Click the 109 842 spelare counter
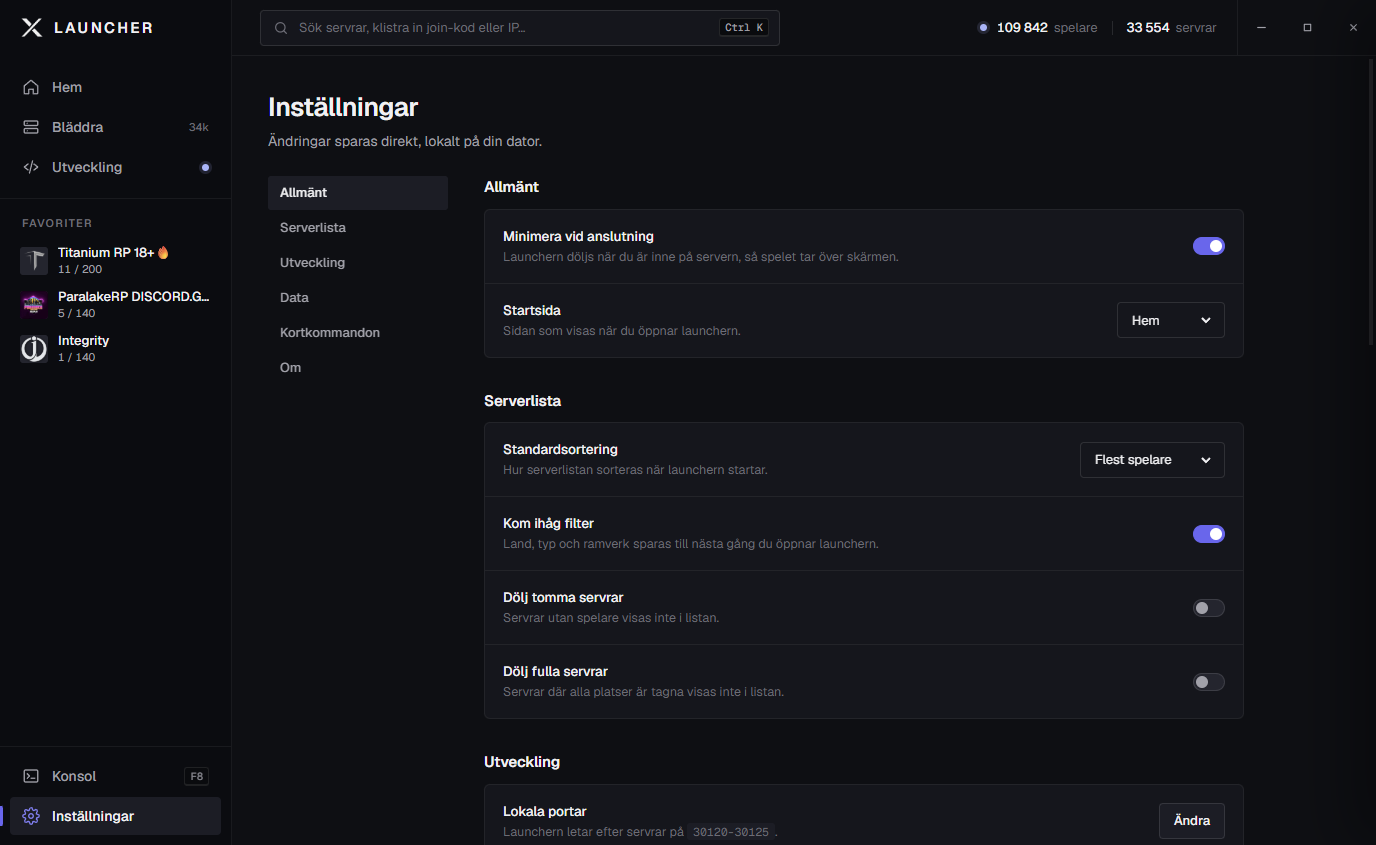Screen dimensions: 1376x845 click(1037, 28)
